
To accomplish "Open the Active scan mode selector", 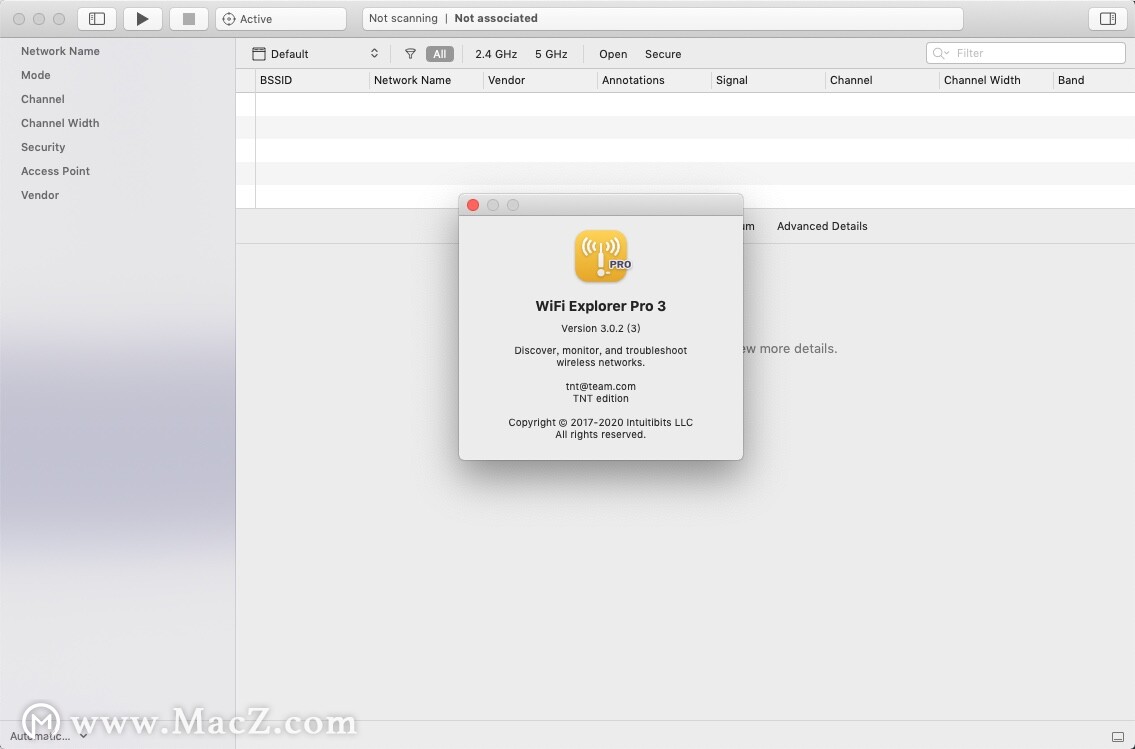I will (281, 19).
